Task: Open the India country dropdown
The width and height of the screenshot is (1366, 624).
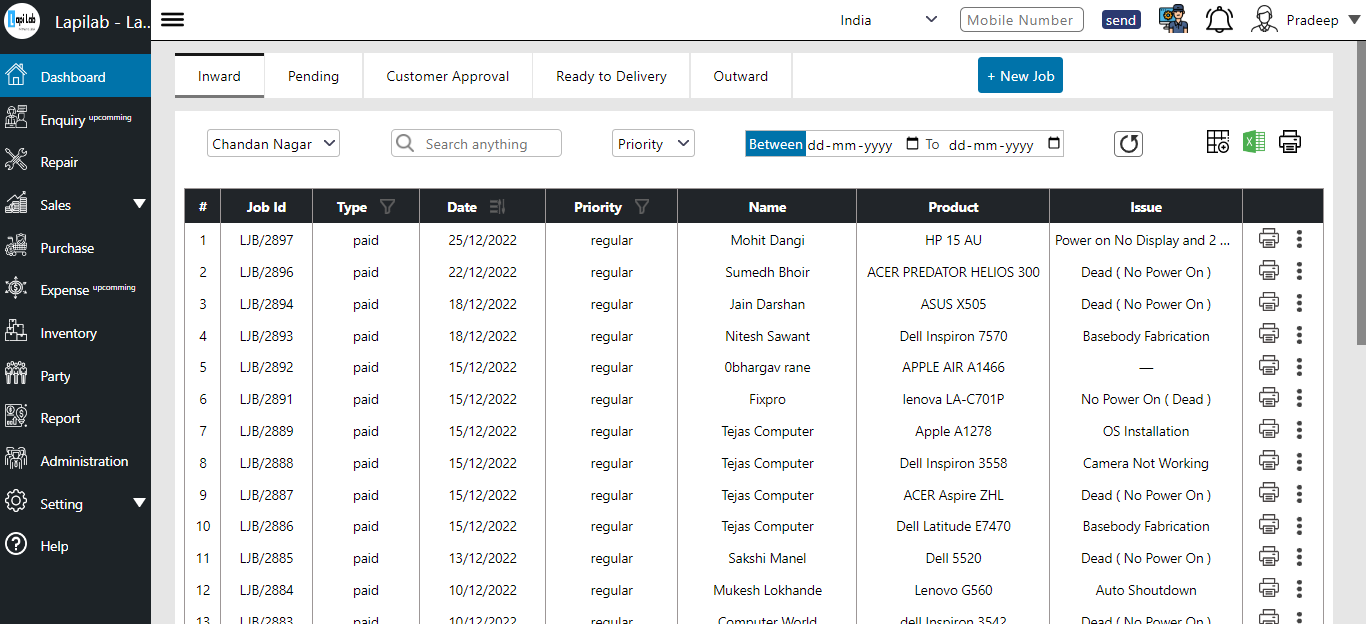Action: tap(889, 20)
